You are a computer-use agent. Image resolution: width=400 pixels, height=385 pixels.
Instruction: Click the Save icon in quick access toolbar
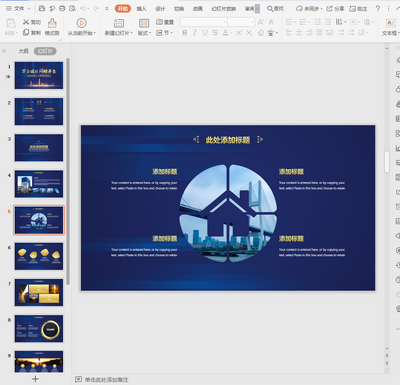tap(42, 8)
